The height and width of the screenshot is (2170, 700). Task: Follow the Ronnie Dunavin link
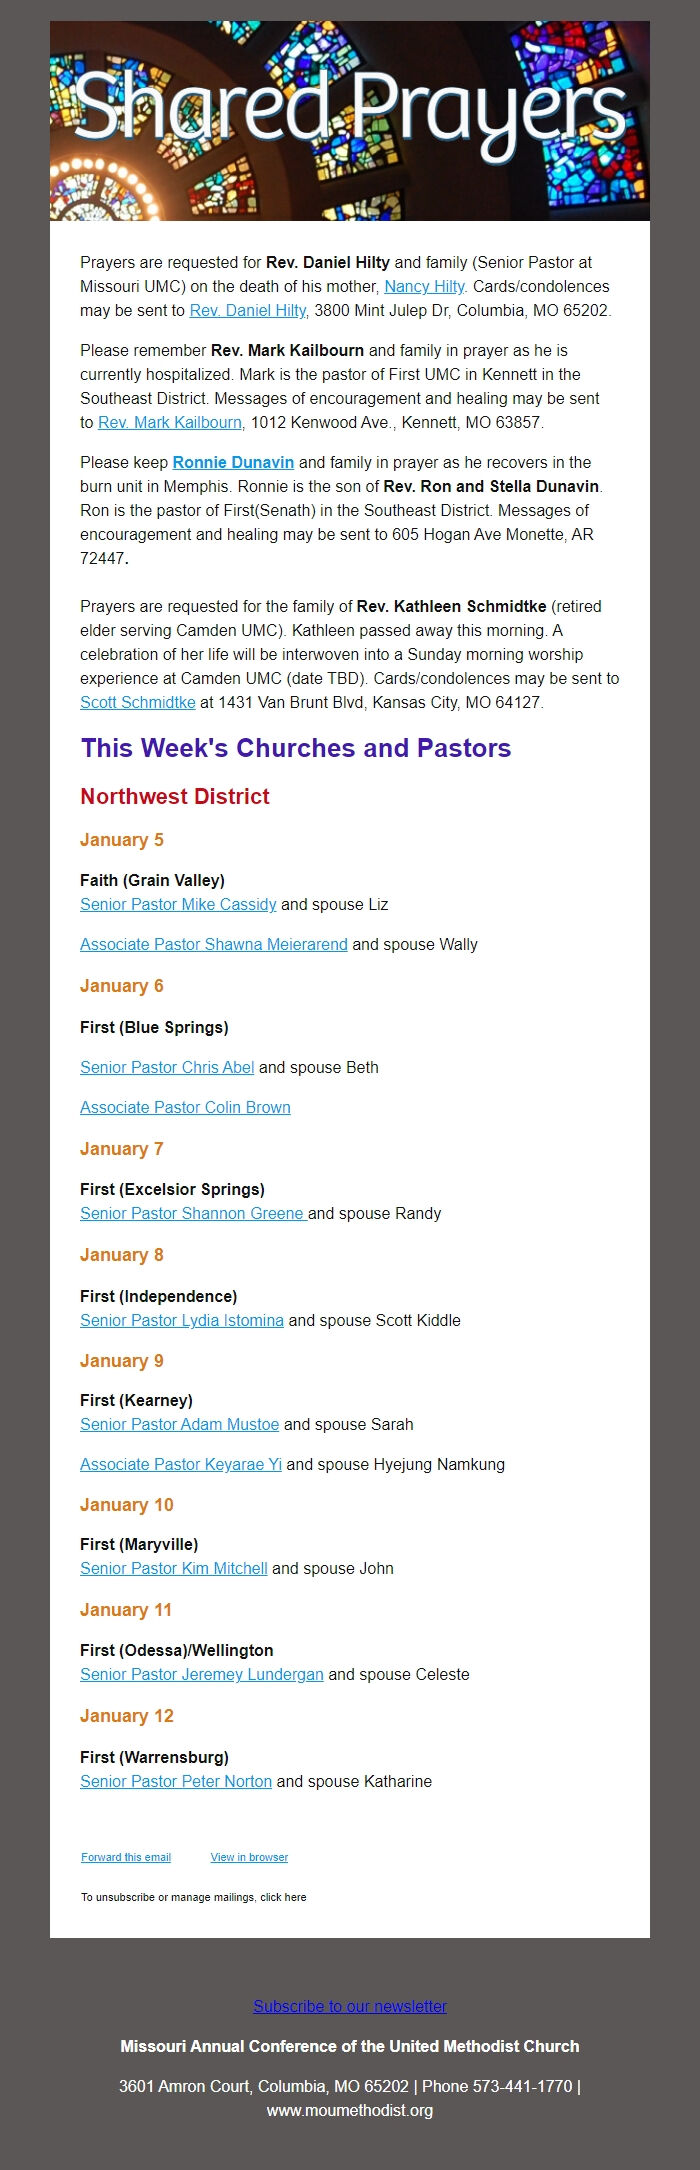233,462
